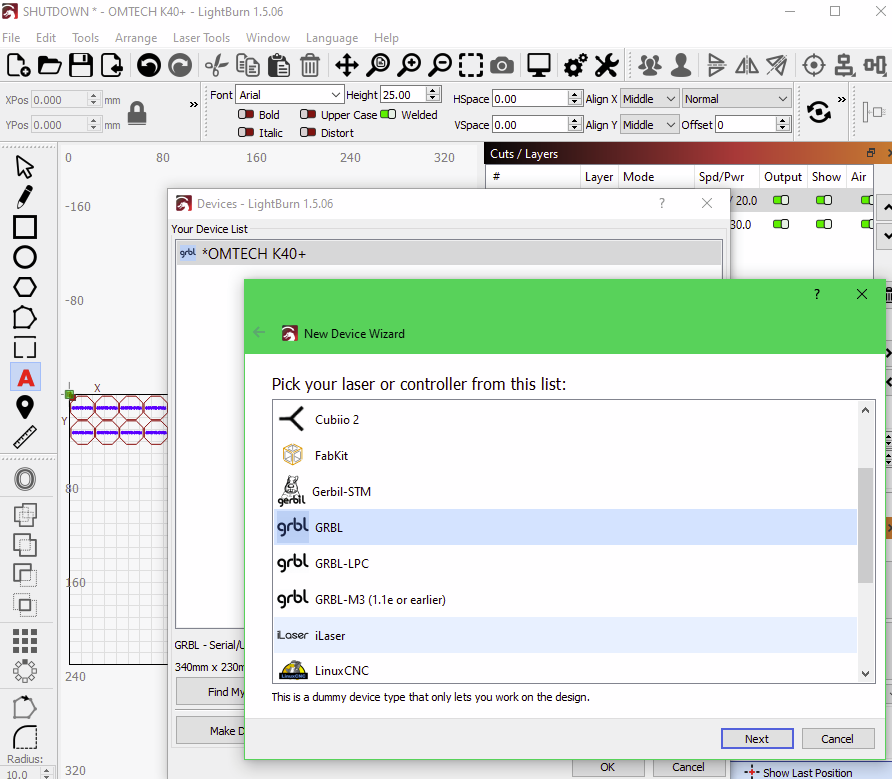
Task: Select the Position Laser marker tool
Action: tap(25, 407)
